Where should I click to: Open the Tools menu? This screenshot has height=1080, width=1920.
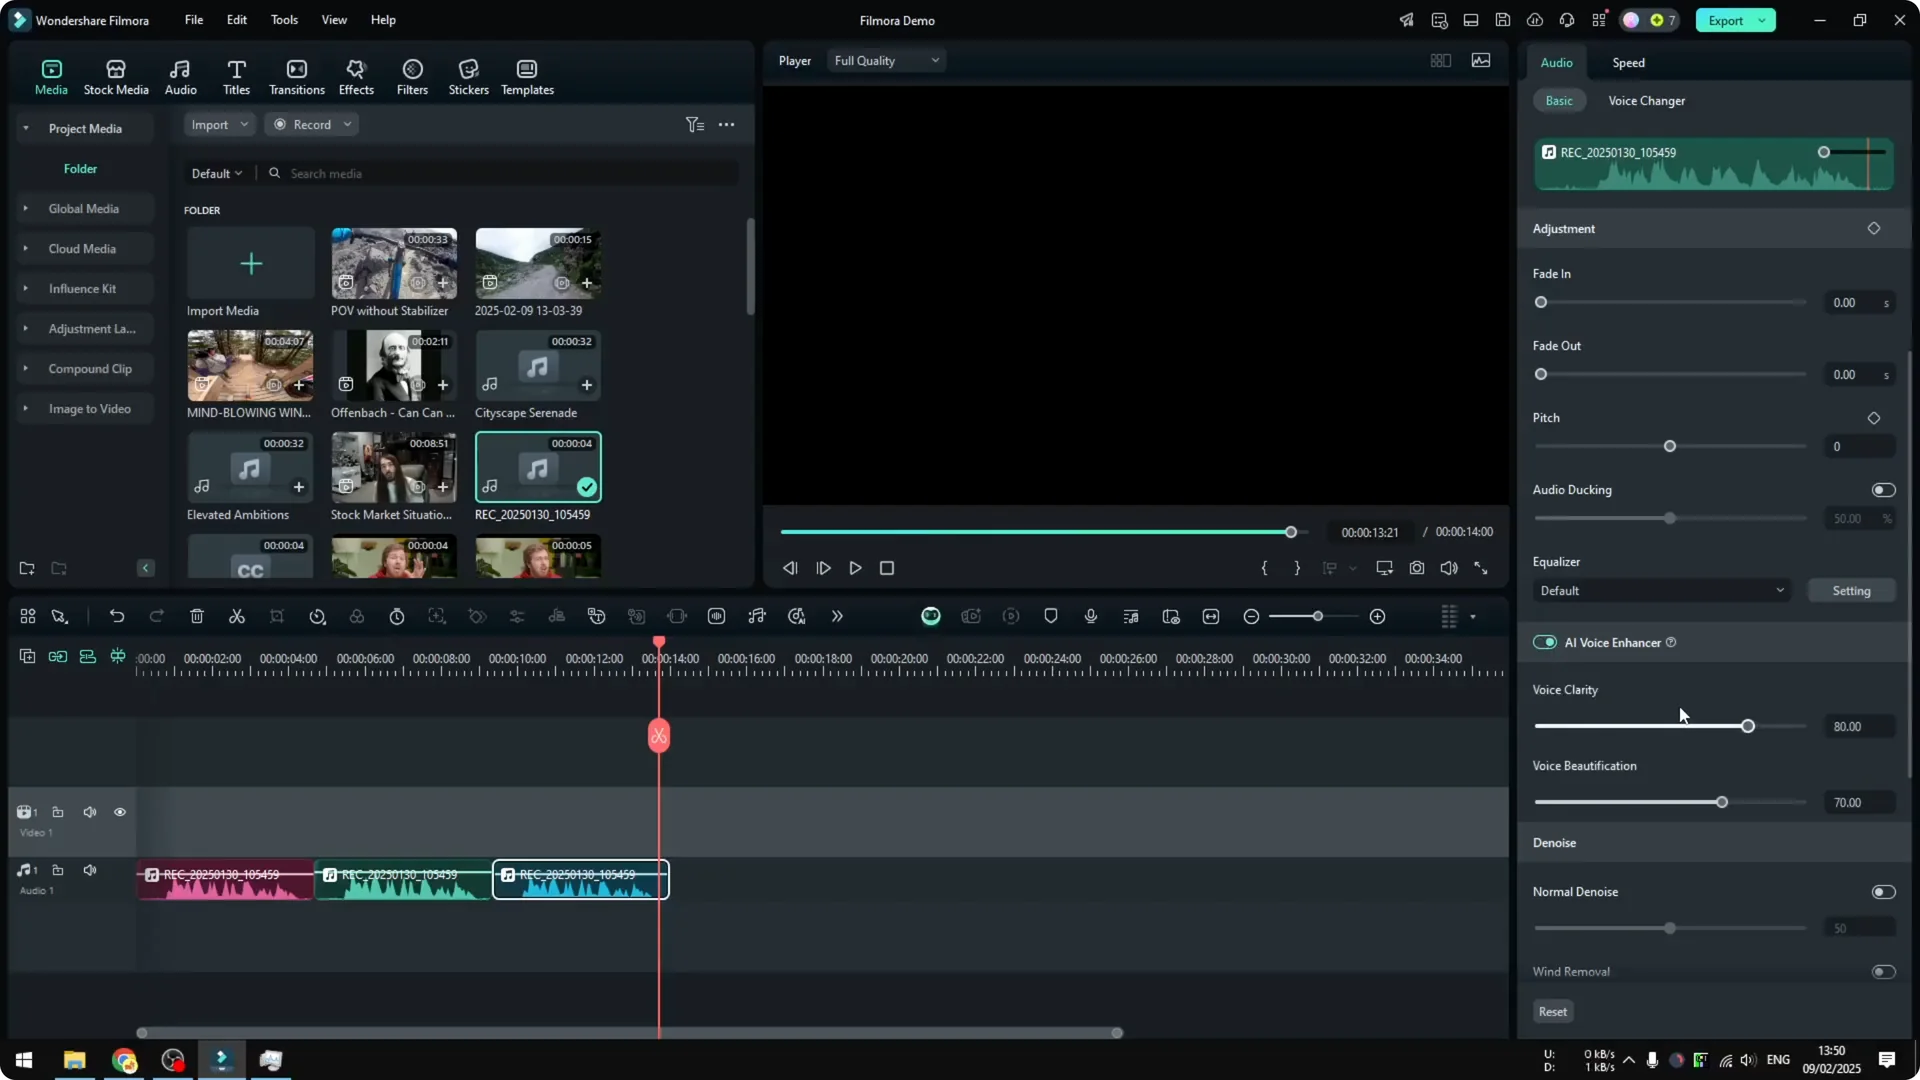(283, 20)
